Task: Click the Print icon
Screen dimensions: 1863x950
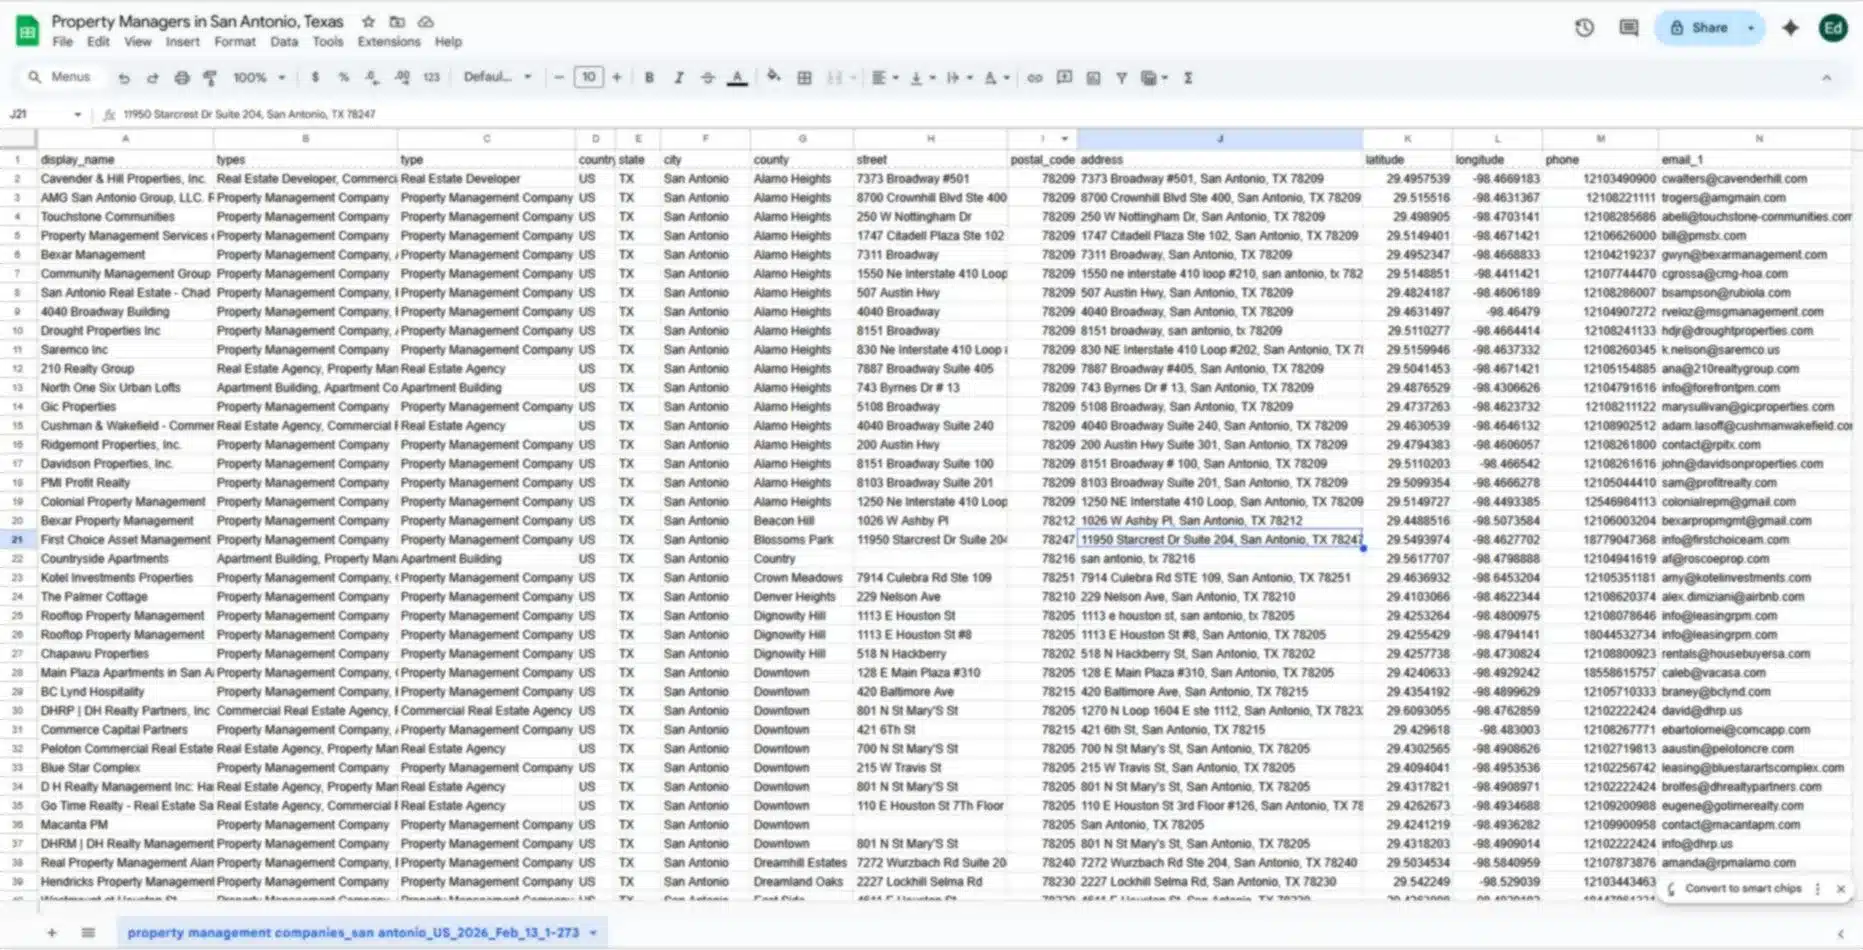Action: pyautogui.click(x=181, y=78)
